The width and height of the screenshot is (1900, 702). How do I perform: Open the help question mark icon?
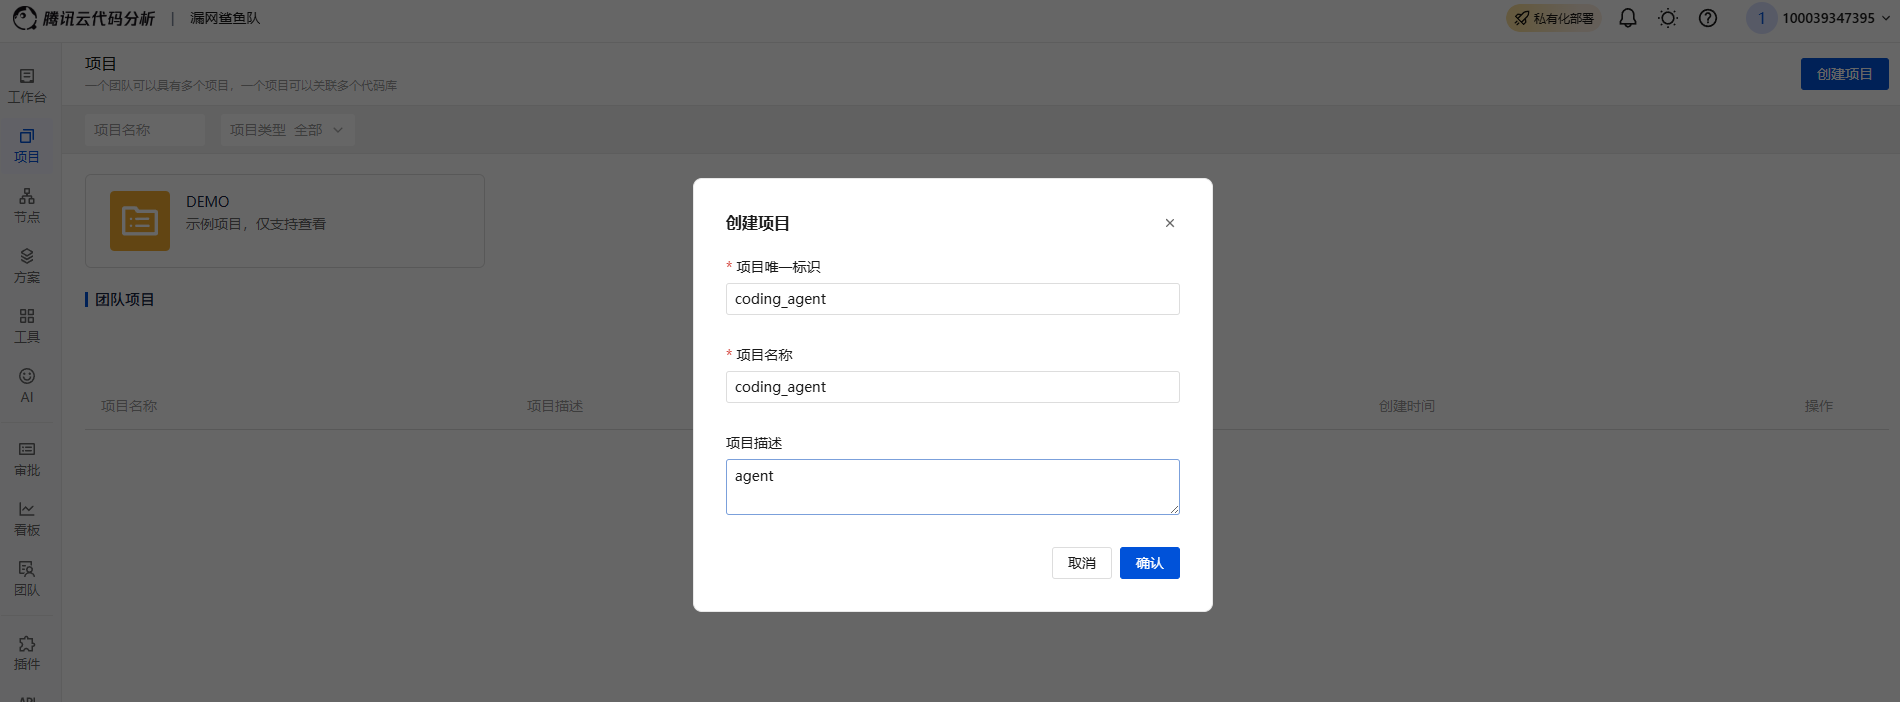(x=1708, y=18)
